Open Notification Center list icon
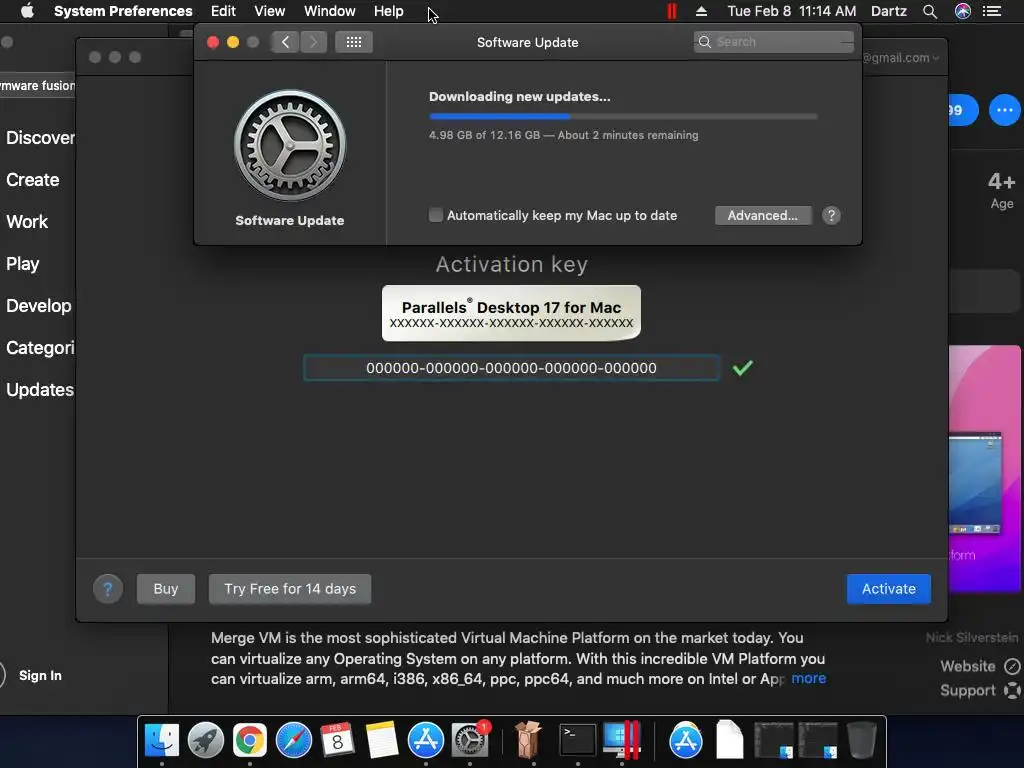 (x=992, y=11)
